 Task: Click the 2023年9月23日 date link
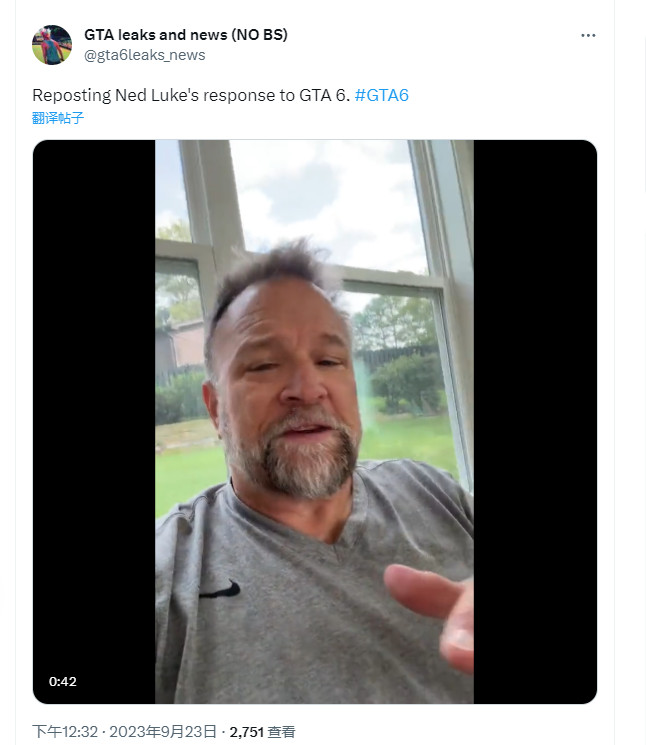click(164, 732)
